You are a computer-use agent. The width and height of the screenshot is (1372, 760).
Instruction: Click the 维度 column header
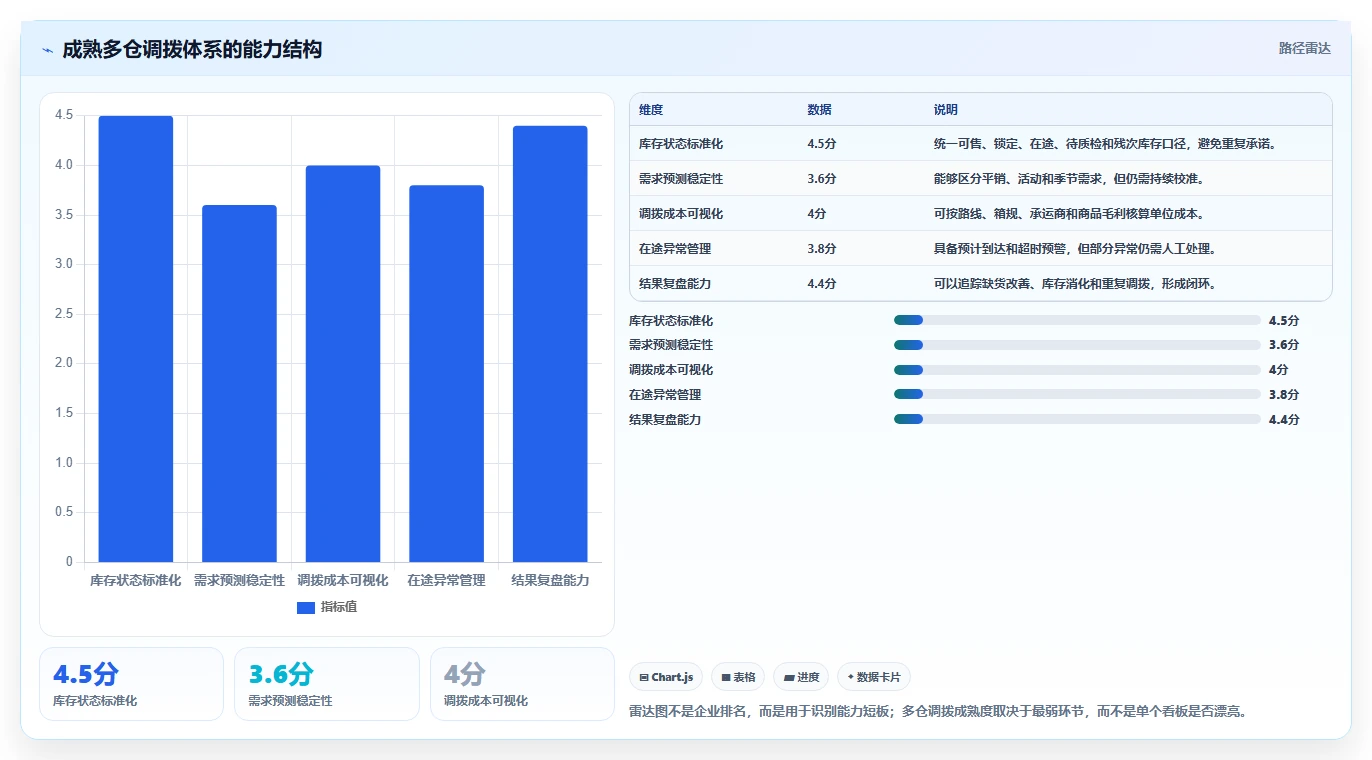[x=651, y=110]
